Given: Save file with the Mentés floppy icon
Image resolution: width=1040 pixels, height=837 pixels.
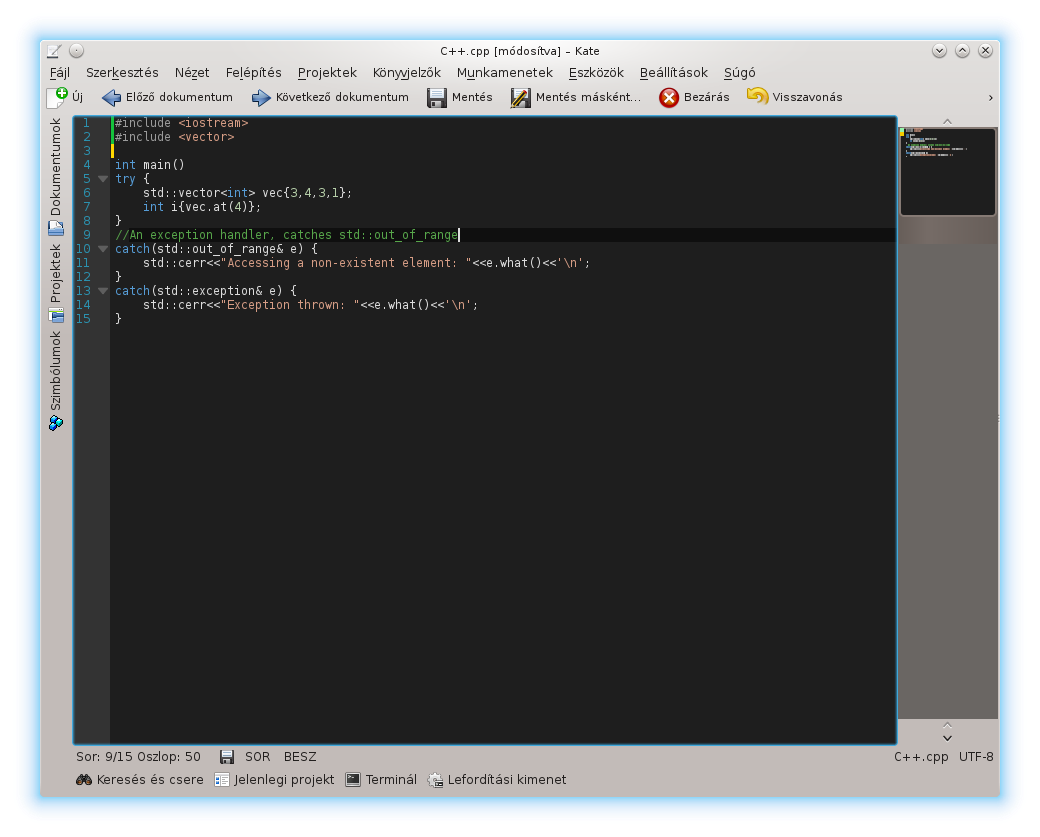Looking at the screenshot, I should pos(436,97).
